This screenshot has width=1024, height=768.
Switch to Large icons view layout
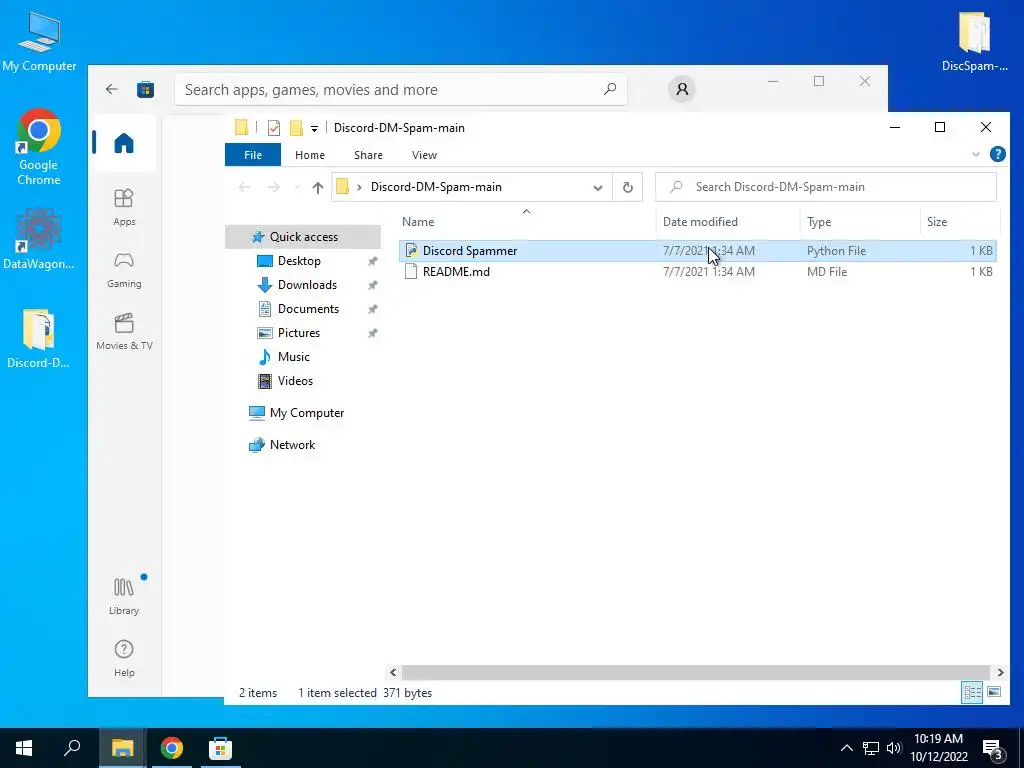(994, 692)
